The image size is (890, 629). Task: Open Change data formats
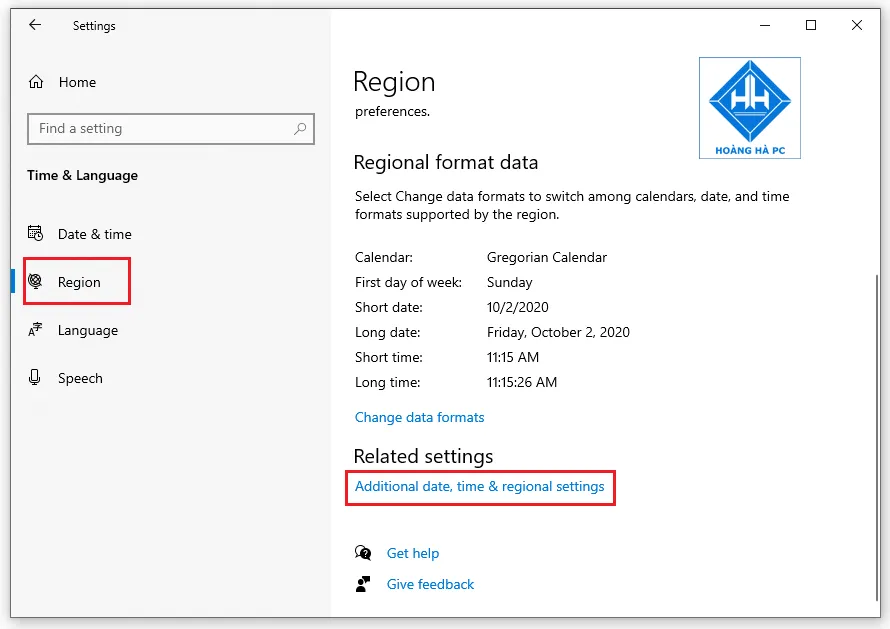coord(419,417)
